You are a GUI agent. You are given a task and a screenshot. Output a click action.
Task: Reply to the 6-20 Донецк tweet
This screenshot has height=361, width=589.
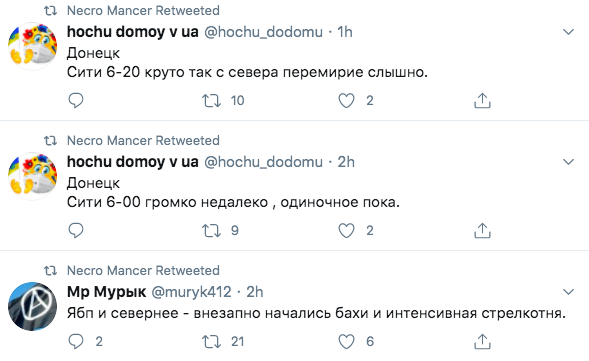(x=76, y=100)
